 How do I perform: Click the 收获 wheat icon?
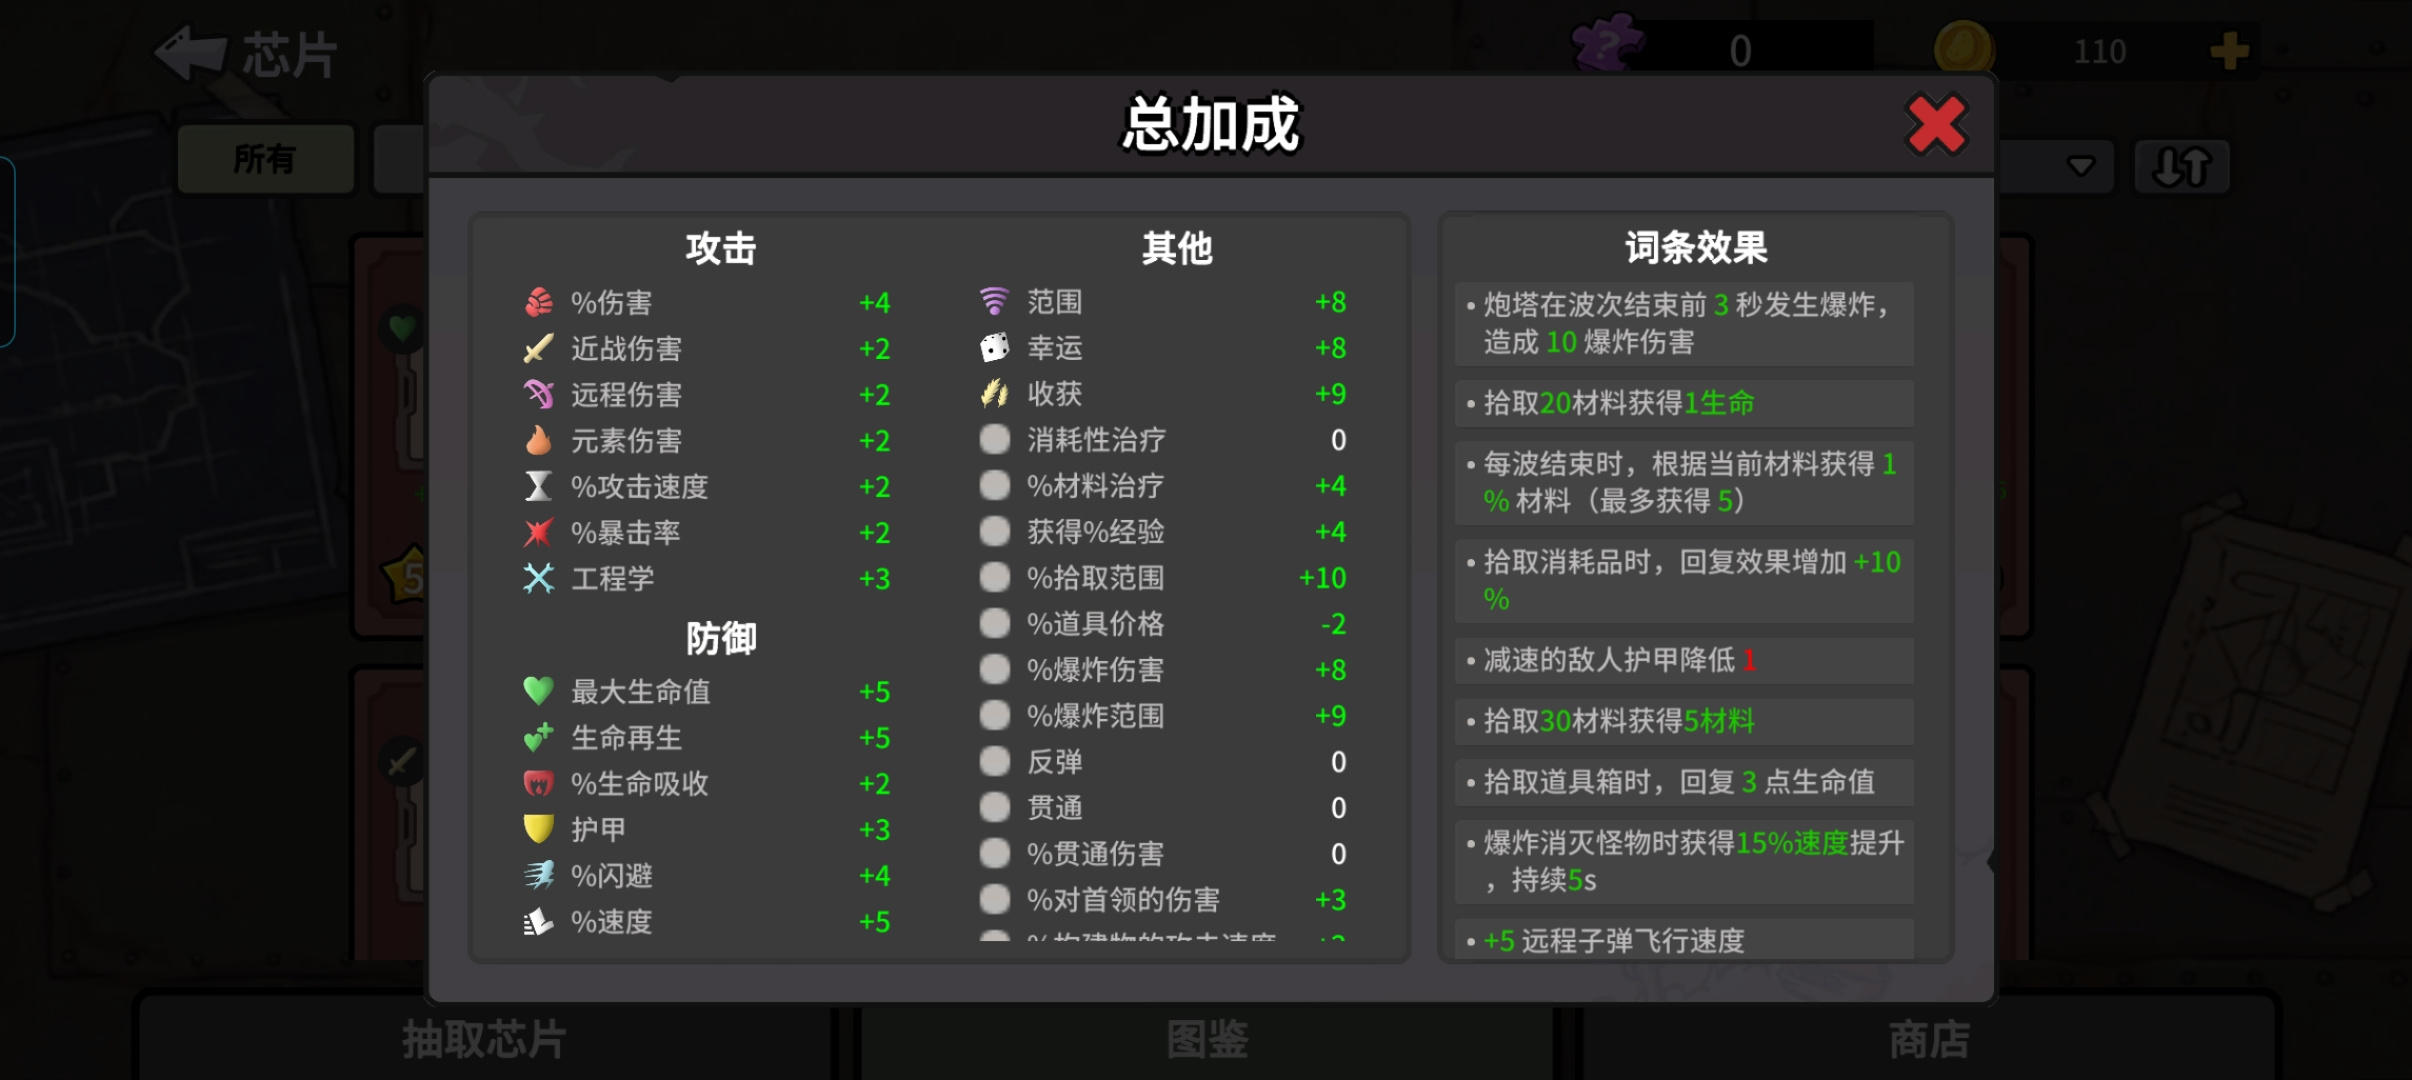click(994, 393)
